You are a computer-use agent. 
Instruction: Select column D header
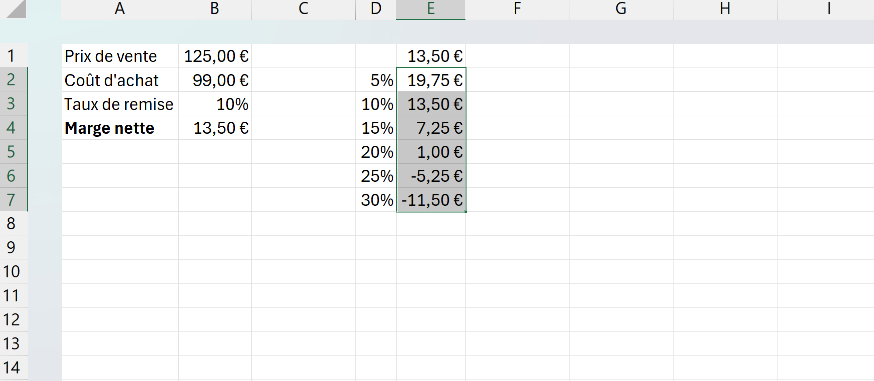[376, 9]
